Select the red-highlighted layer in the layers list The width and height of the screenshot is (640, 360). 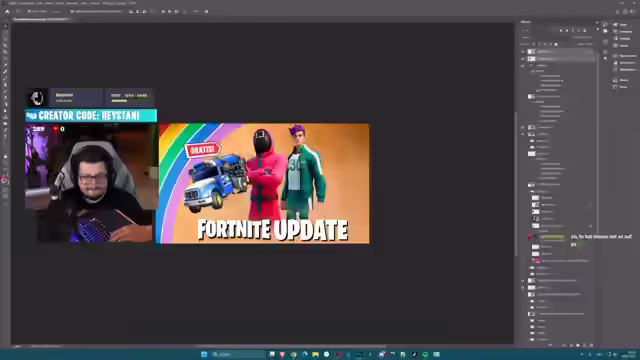[559, 237]
